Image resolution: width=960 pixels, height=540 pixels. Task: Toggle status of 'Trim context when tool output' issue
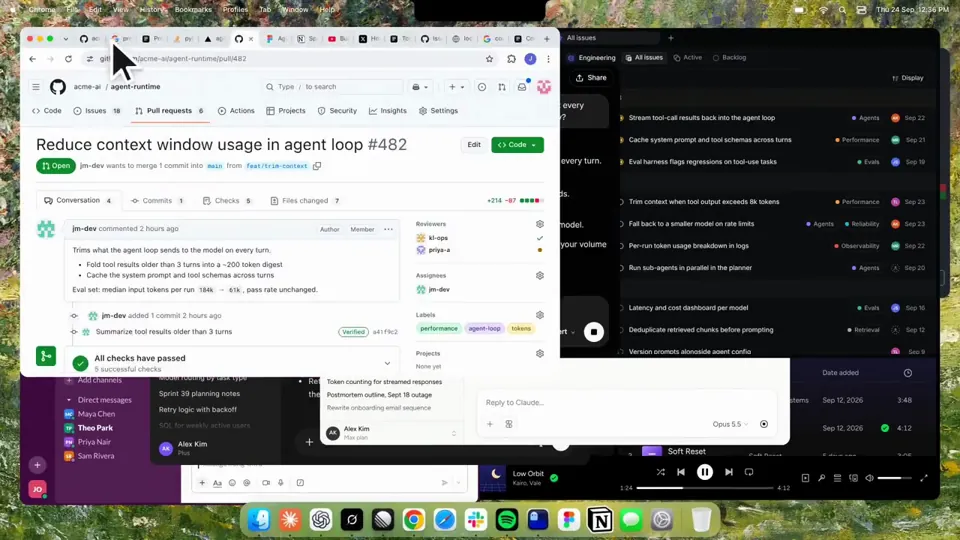[621, 202]
